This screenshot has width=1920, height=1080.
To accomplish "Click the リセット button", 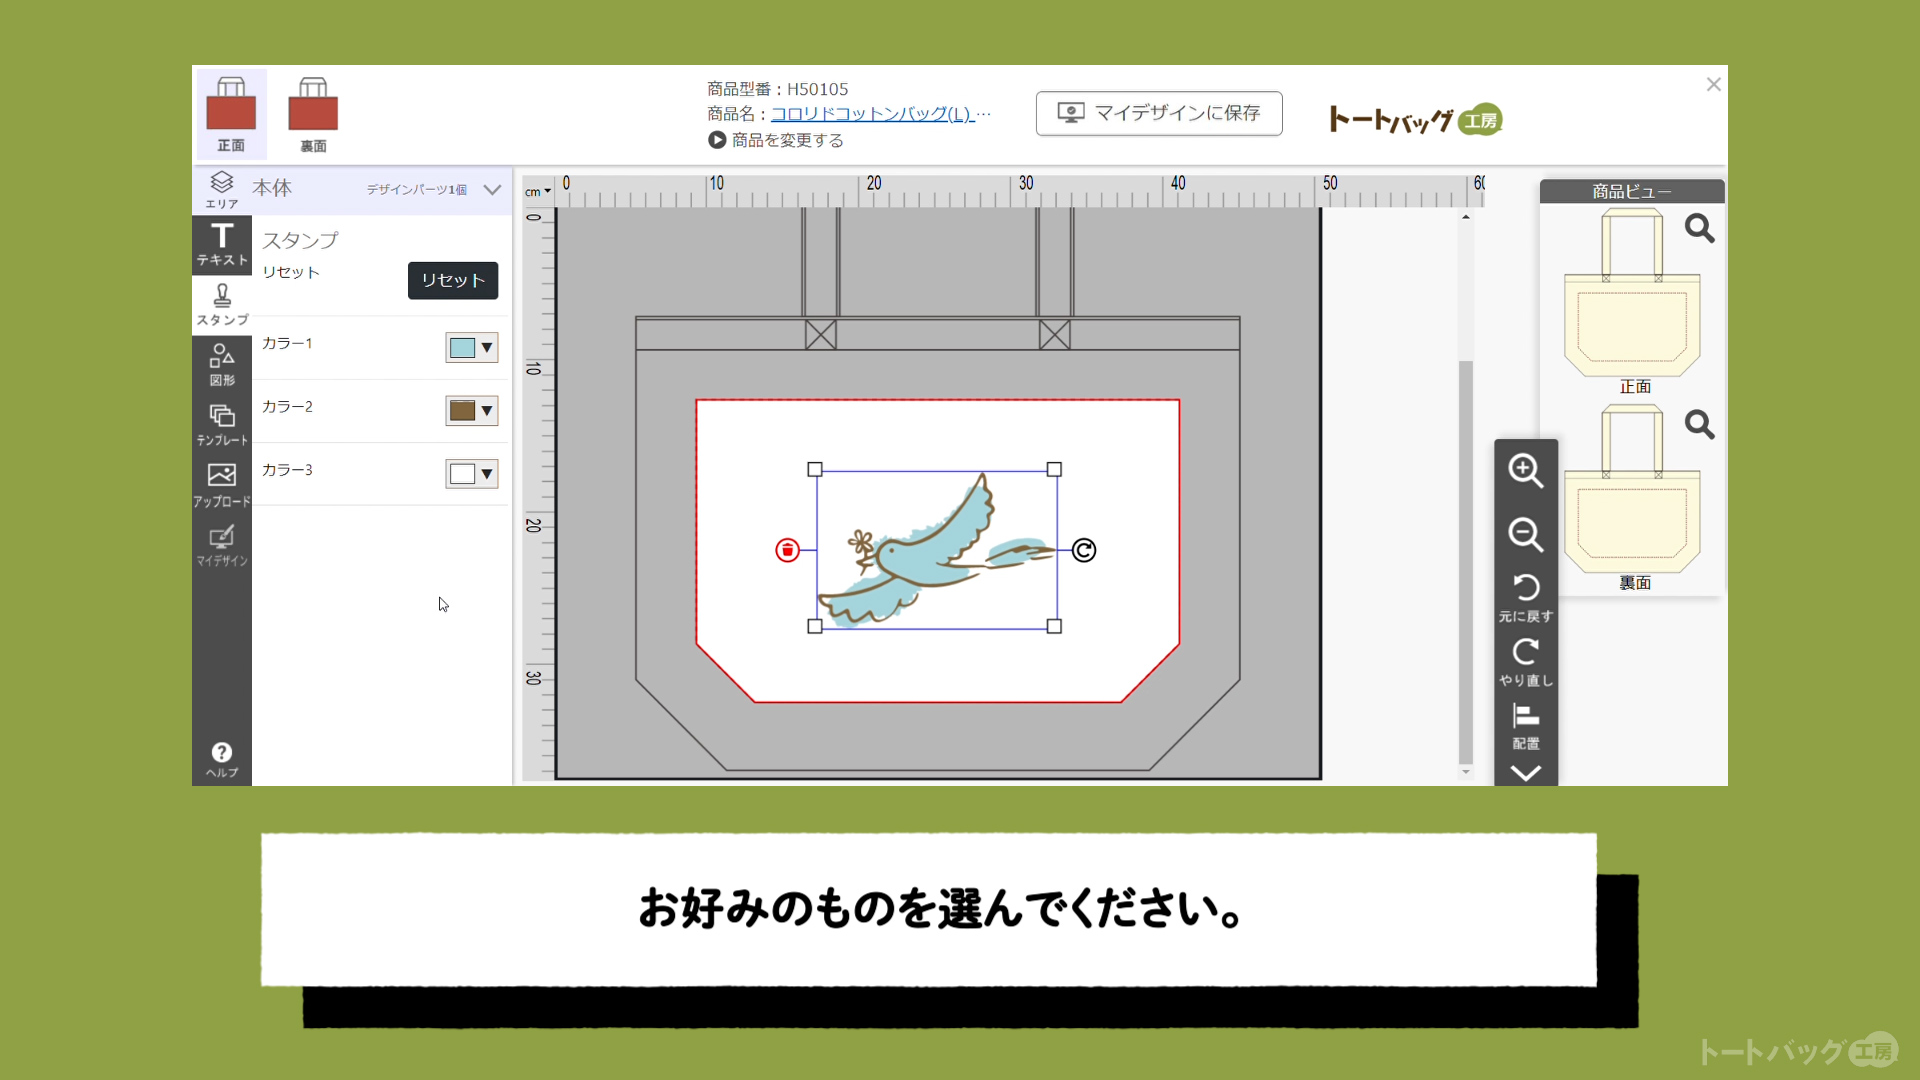I will (x=453, y=280).
